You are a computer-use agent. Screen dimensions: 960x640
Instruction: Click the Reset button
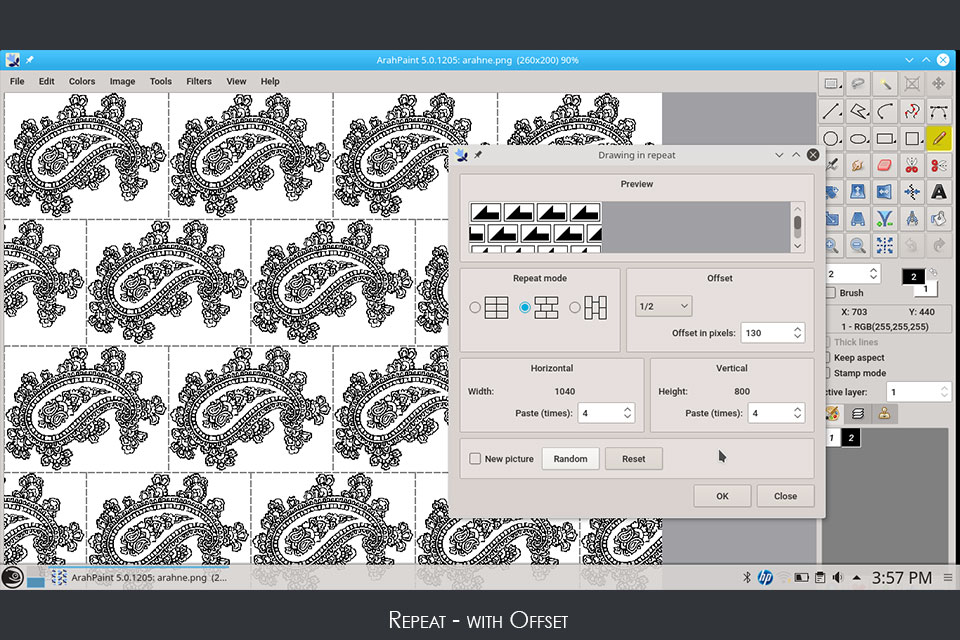pyautogui.click(x=634, y=459)
